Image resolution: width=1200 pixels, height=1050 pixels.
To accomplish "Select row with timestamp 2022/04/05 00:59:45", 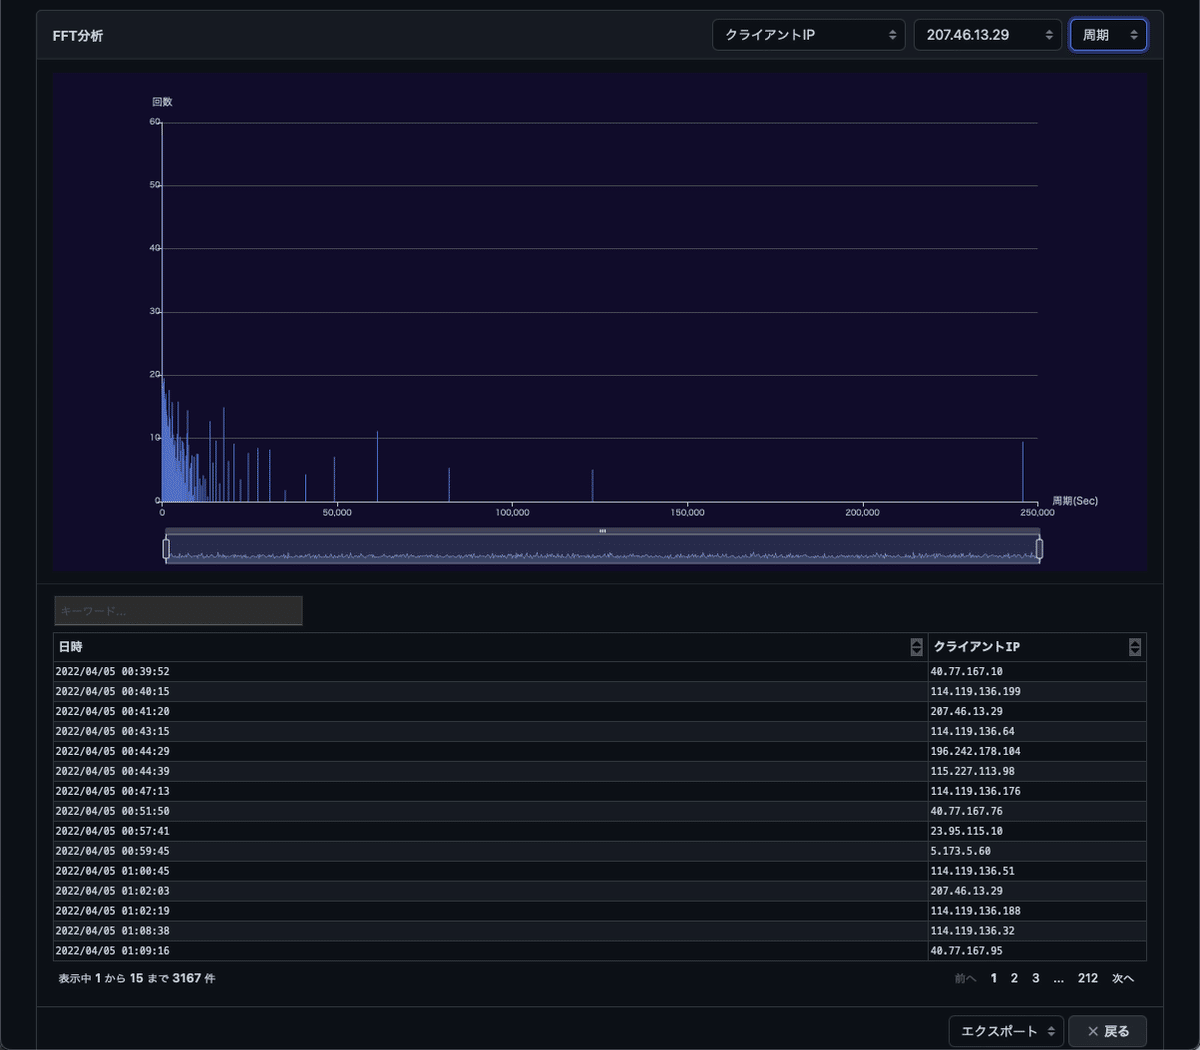I will click(600, 852).
